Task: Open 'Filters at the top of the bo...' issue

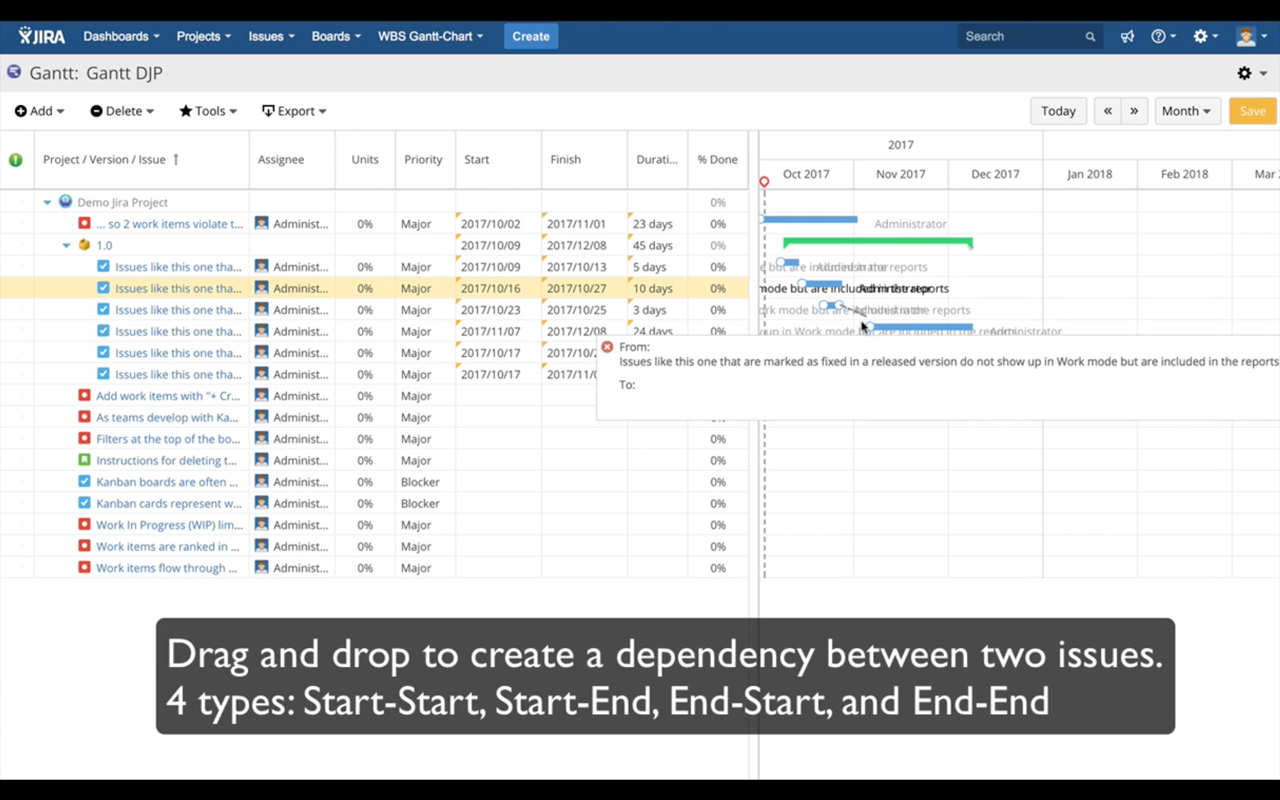Action: pos(167,439)
